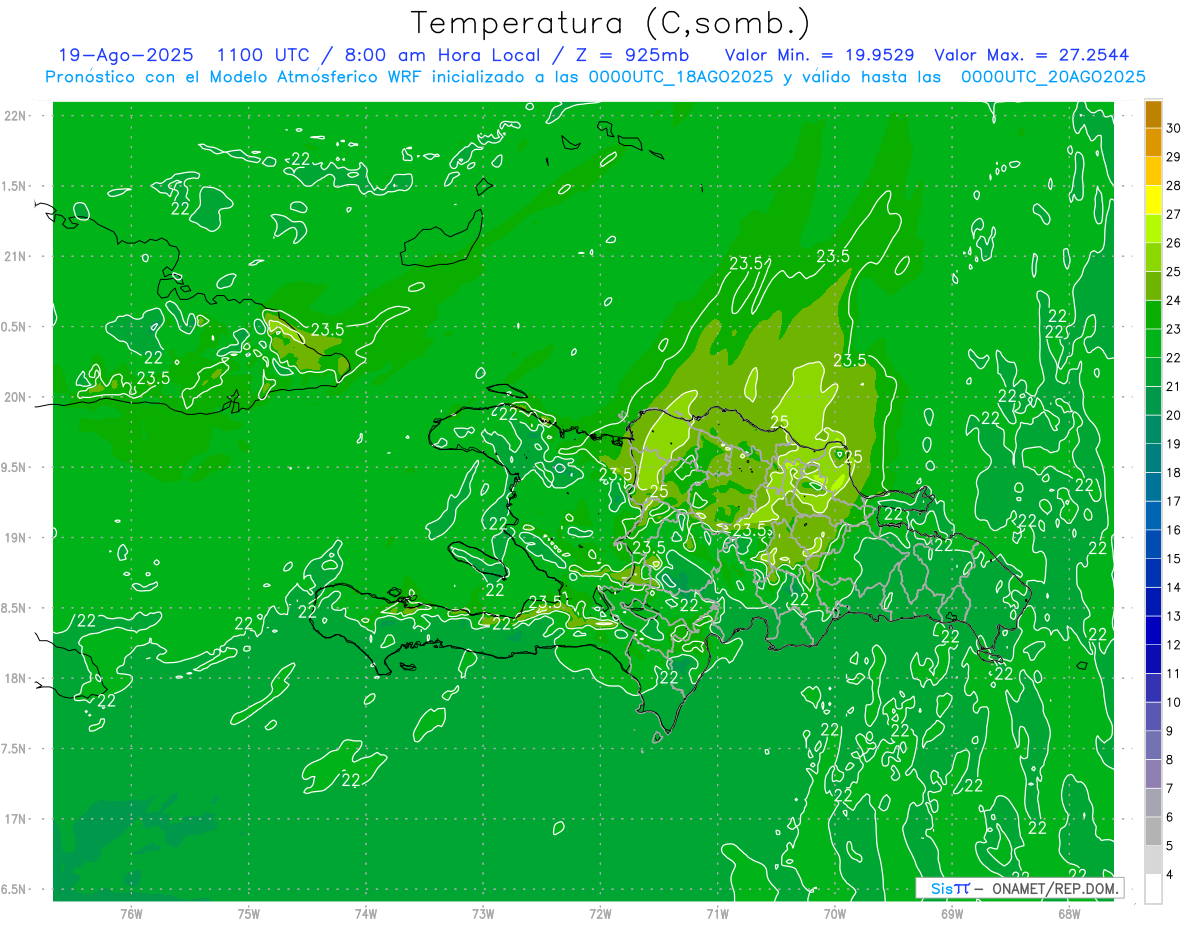This screenshot has height=927, width=1200.
Task: Click the color scale label "12"
Action: click(1174, 645)
